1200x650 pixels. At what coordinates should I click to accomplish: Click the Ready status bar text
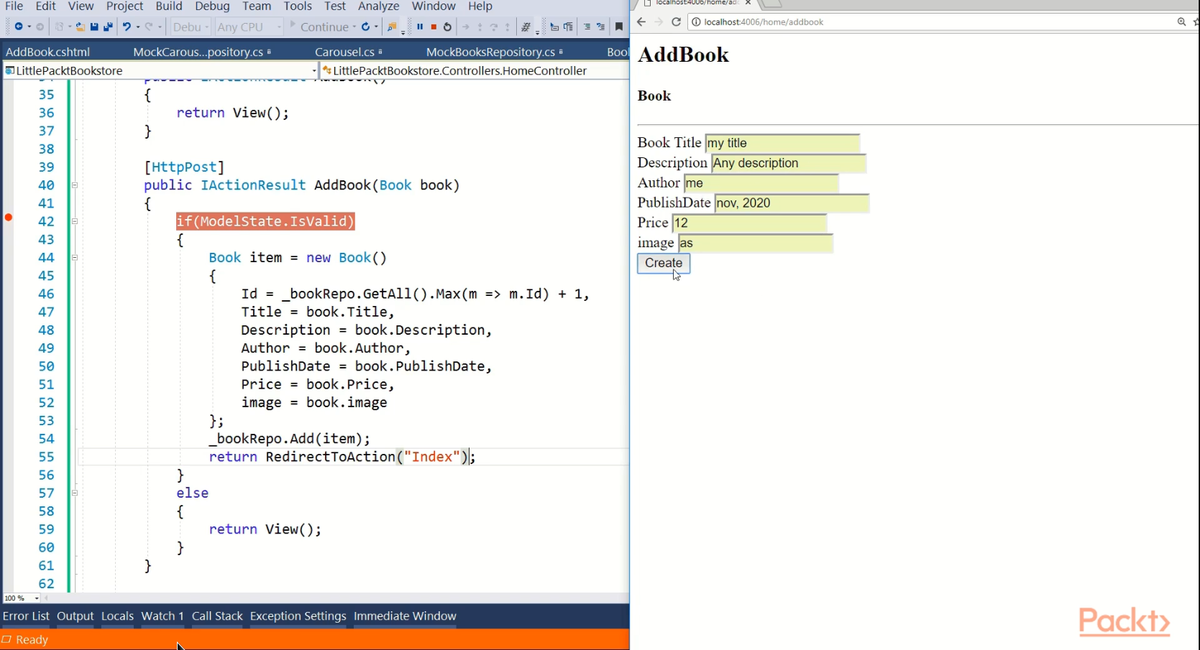(32, 640)
